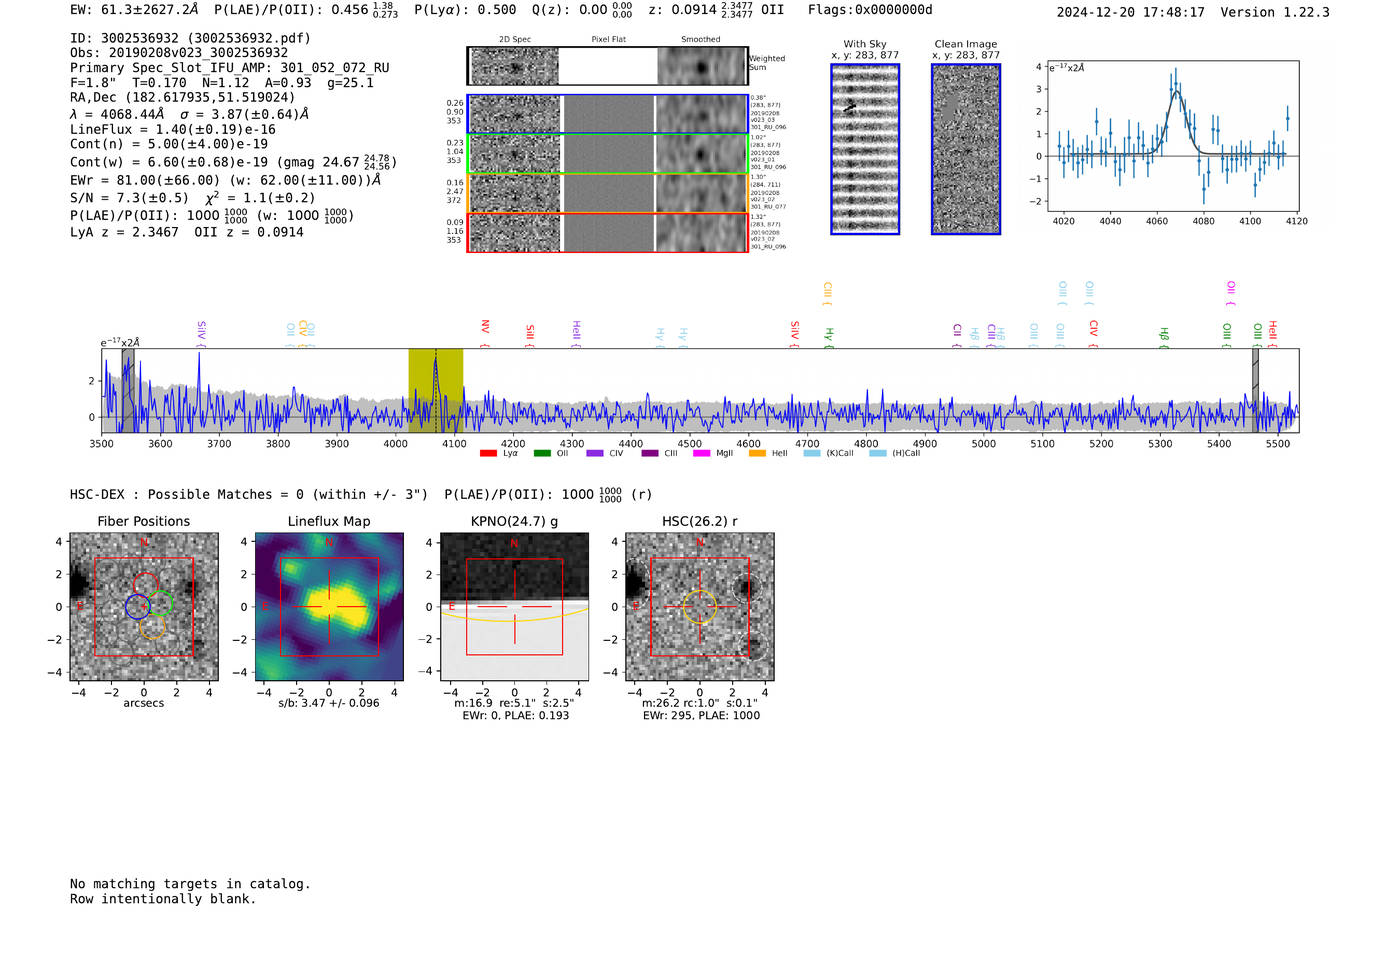Select the header EW: 61.3±2627.2Å value
Image resolution: width=1400 pixels, height=953 pixels.
point(135,10)
